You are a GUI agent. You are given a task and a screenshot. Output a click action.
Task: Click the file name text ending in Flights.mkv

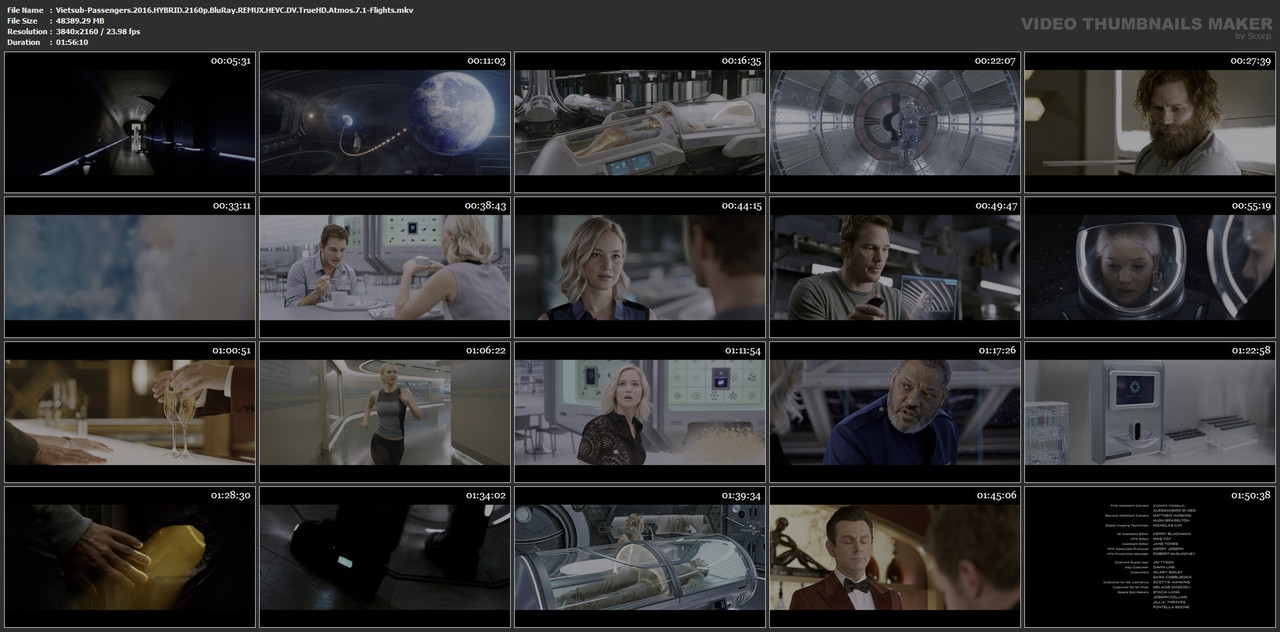tap(235, 10)
